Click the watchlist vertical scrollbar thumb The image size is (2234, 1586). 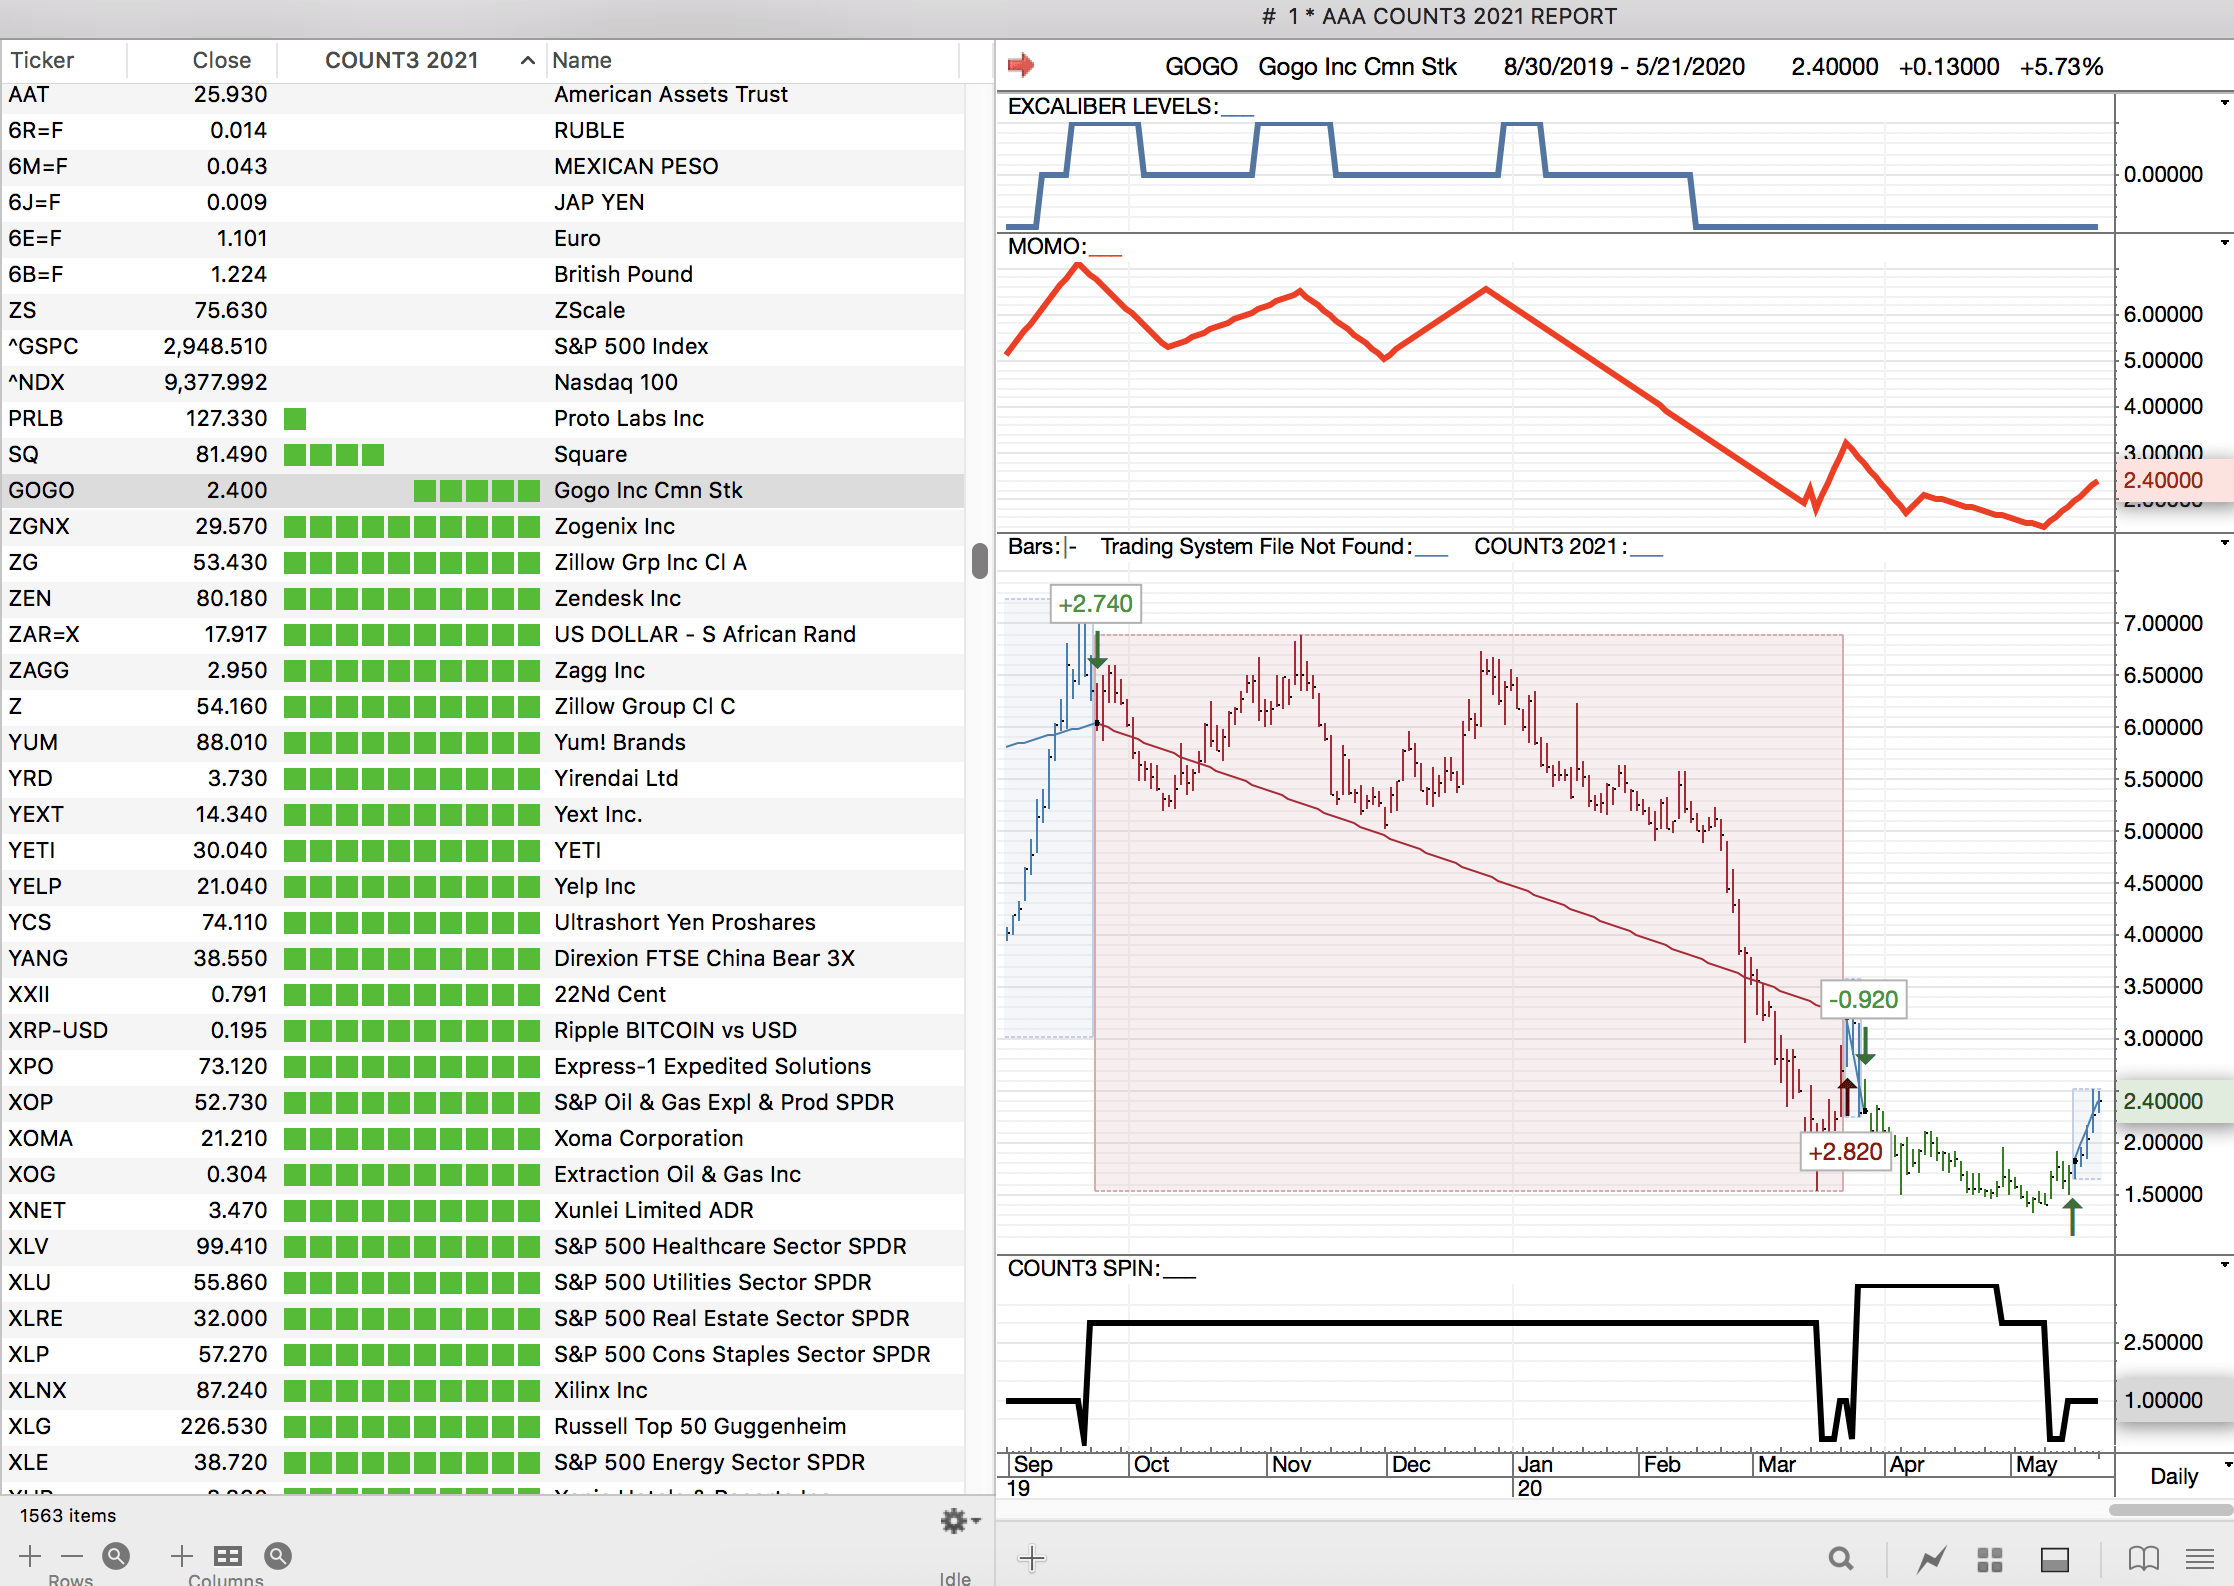[979, 560]
